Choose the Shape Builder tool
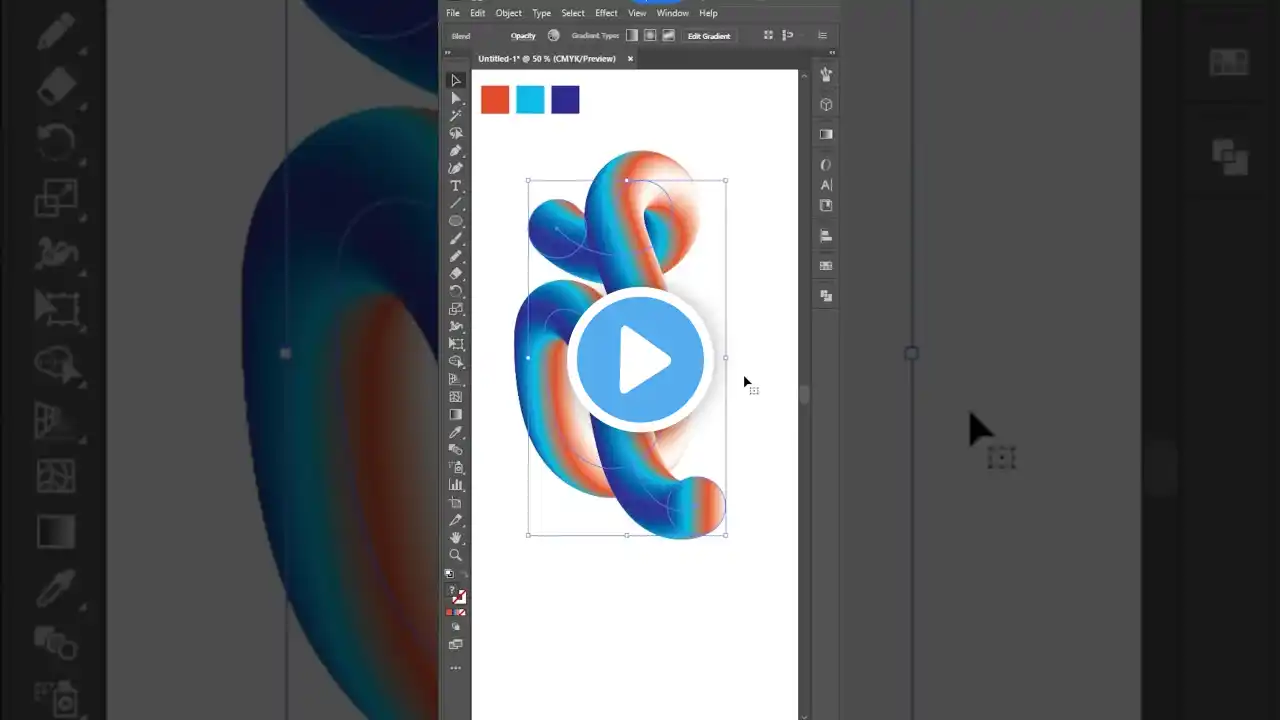 click(456, 361)
